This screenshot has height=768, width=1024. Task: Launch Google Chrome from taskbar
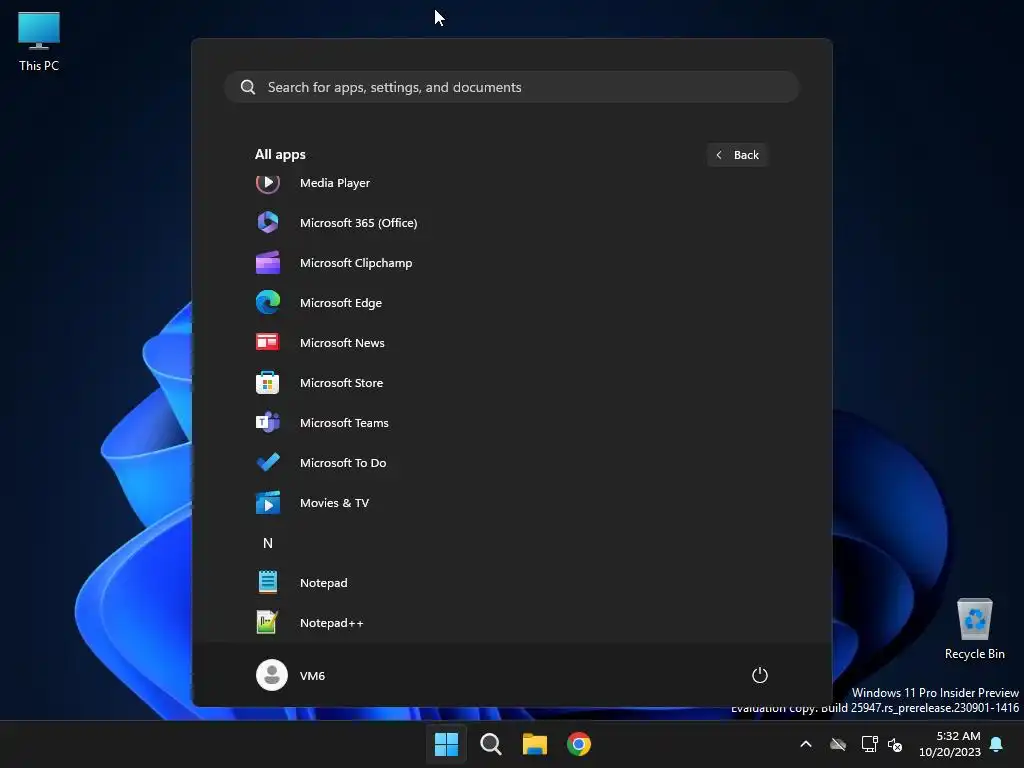click(579, 744)
